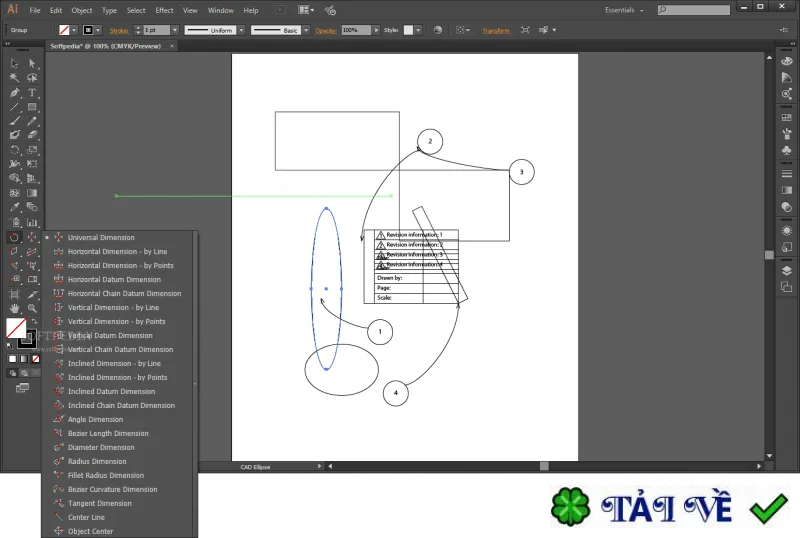
Task: Click the Transform panel link
Action: click(x=496, y=31)
